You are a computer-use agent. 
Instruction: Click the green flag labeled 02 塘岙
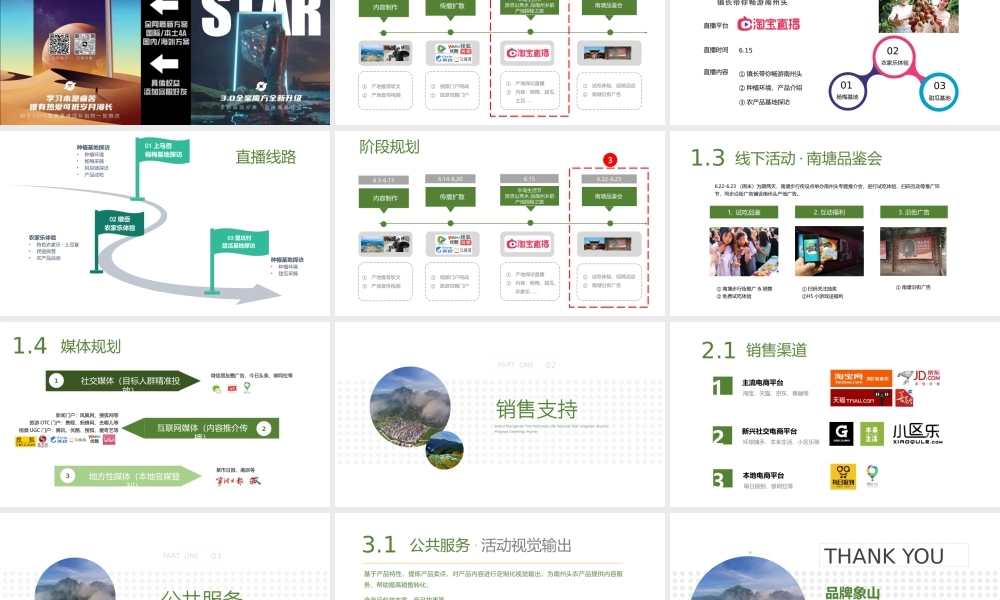119,222
